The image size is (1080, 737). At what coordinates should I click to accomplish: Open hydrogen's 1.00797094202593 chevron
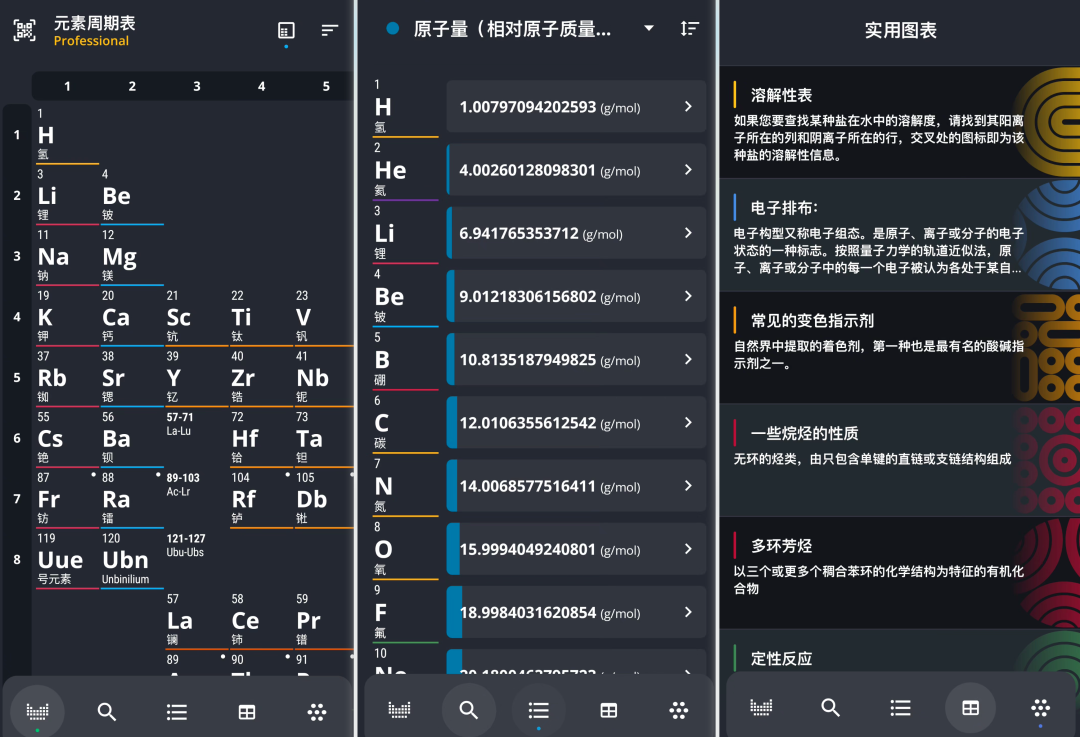[688, 106]
